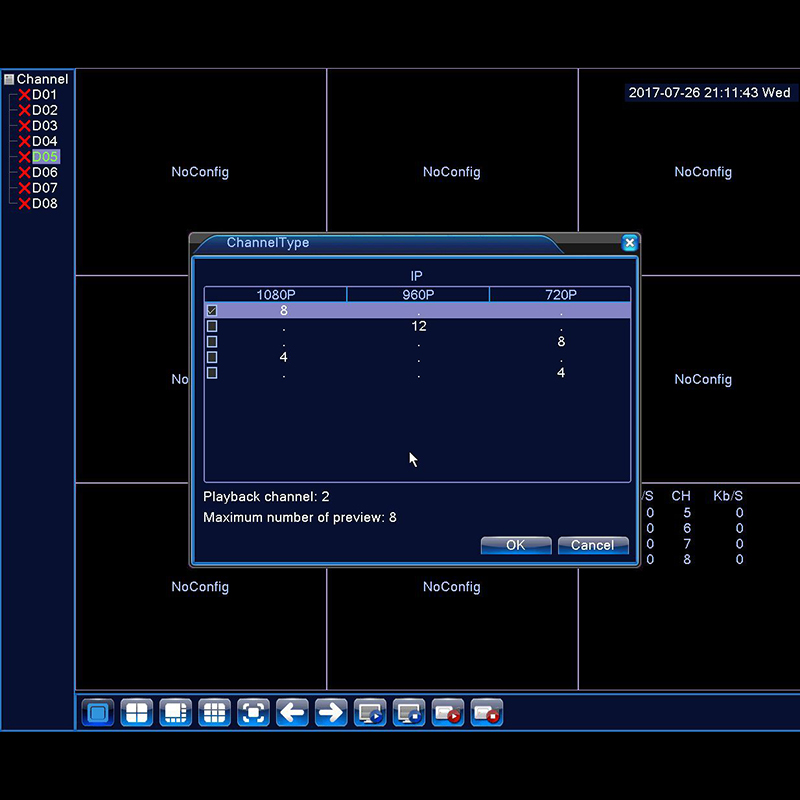Select channel D05 in the tree
Viewport: 800px width, 800px height.
[45, 157]
